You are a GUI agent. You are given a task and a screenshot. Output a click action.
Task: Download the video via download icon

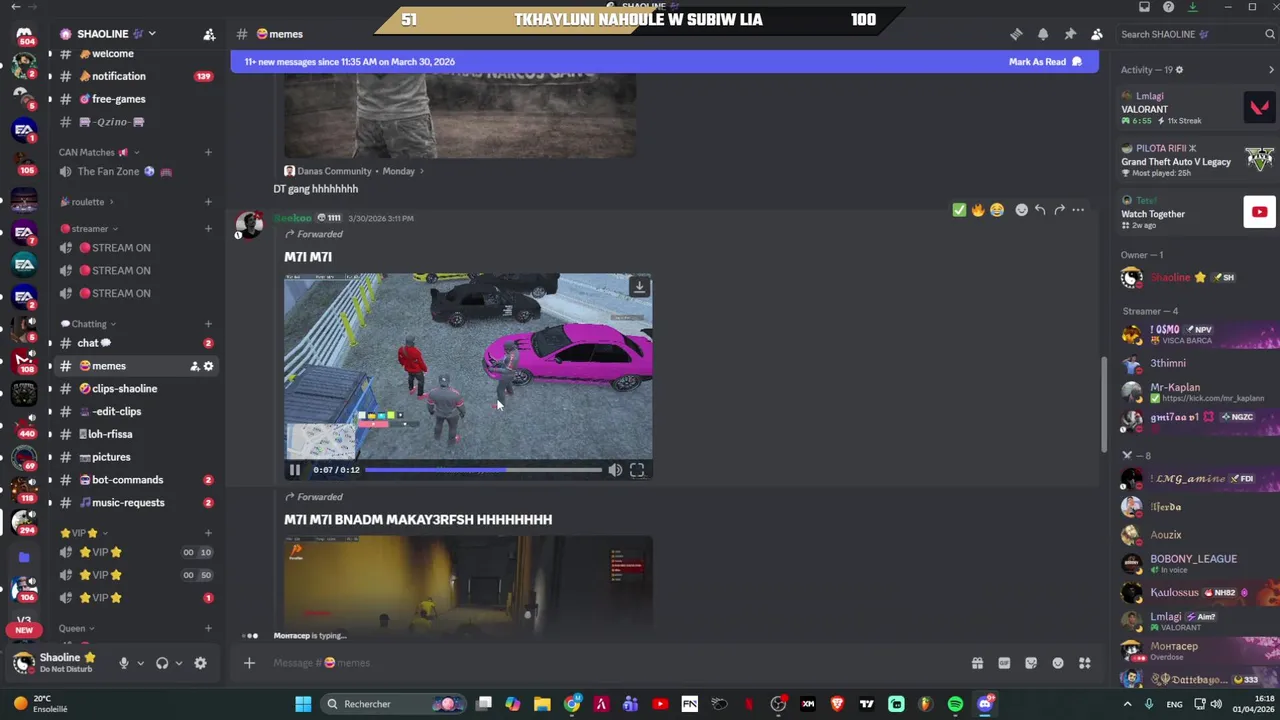tap(639, 287)
